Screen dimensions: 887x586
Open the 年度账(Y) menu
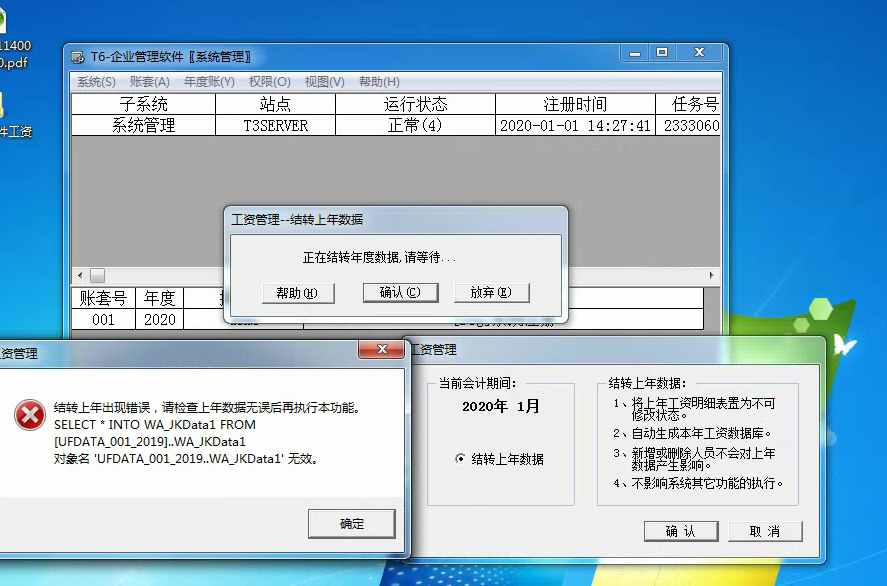click(209, 82)
